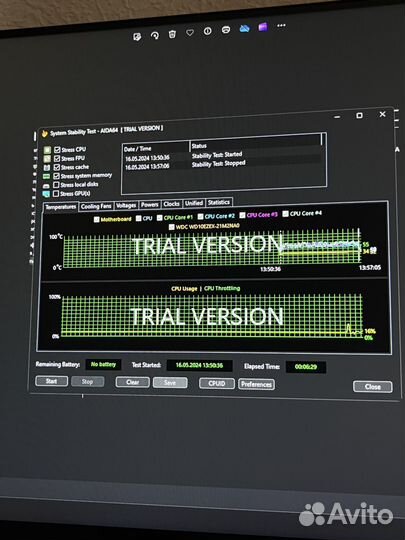
Task: Show file info via the info icon
Action: tap(207, 31)
